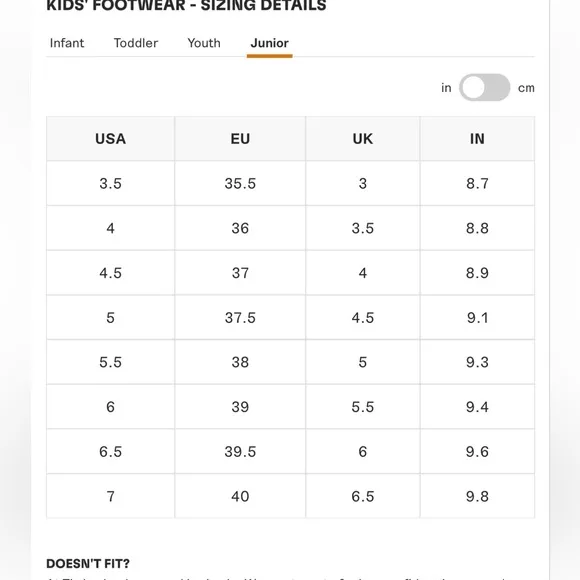
Task: Select the USA size 3.5 cell
Action: coord(111,183)
